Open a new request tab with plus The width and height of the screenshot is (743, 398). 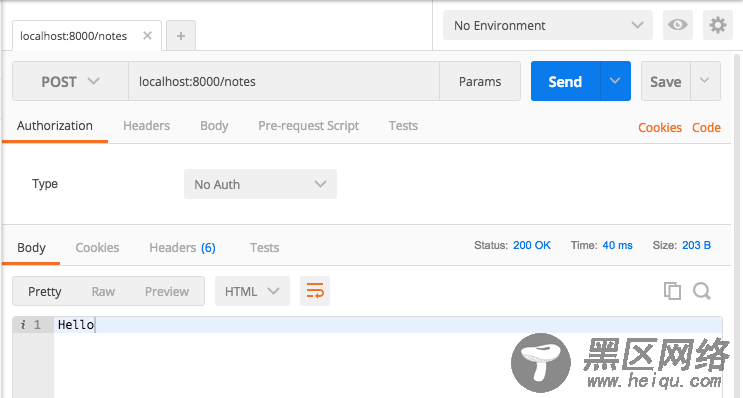pyautogui.click(x=181, y=36)
